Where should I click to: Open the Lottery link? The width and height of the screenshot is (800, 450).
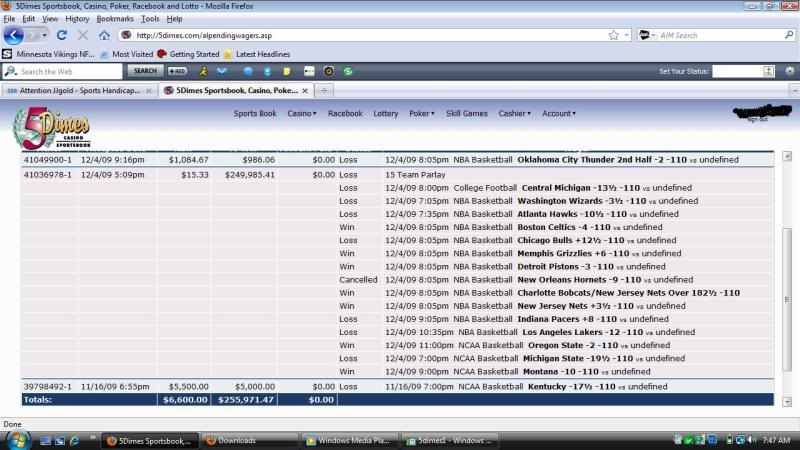tap(385, 113)
